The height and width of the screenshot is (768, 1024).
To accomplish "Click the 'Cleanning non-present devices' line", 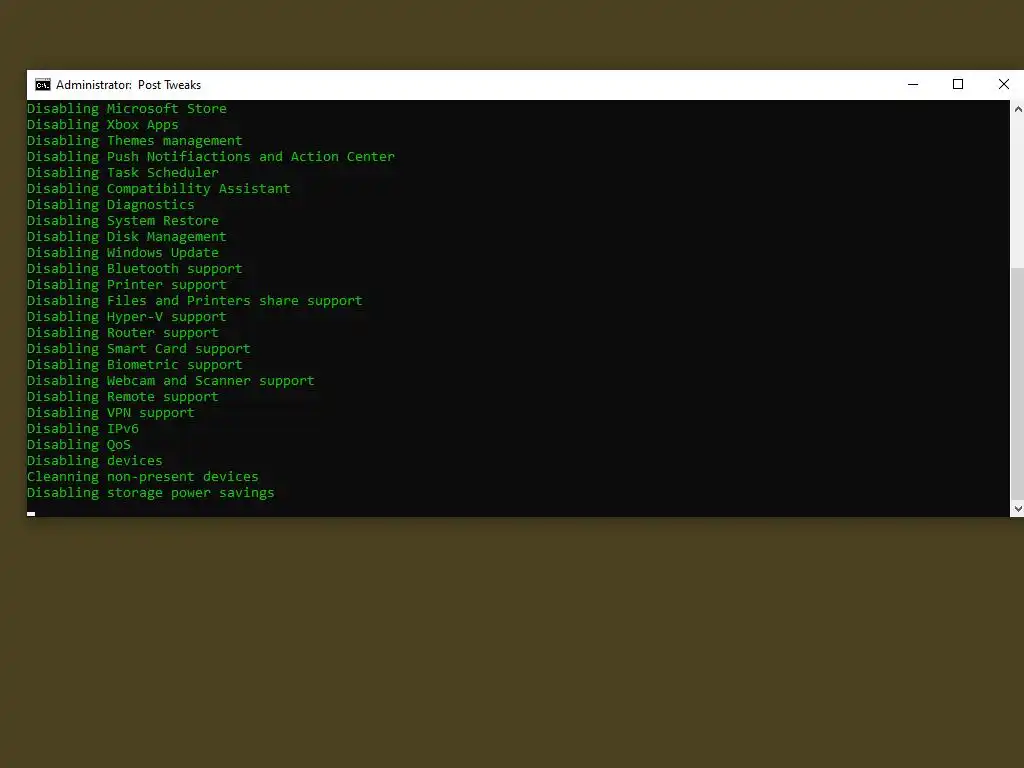I will coord(142,477).
